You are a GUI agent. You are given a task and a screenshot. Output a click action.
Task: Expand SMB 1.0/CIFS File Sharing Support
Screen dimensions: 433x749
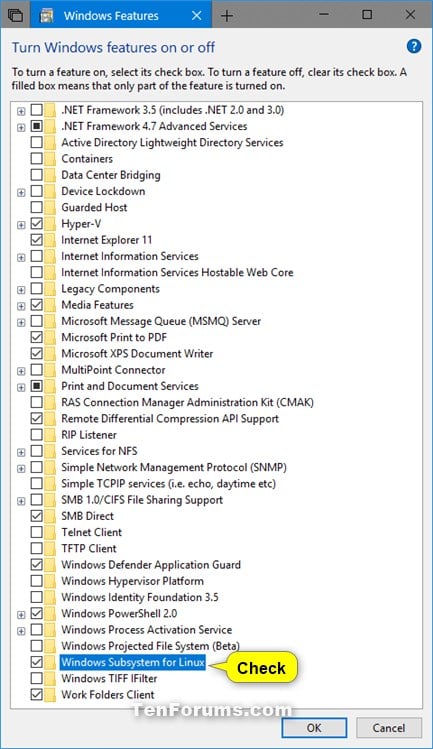point(21,501)
